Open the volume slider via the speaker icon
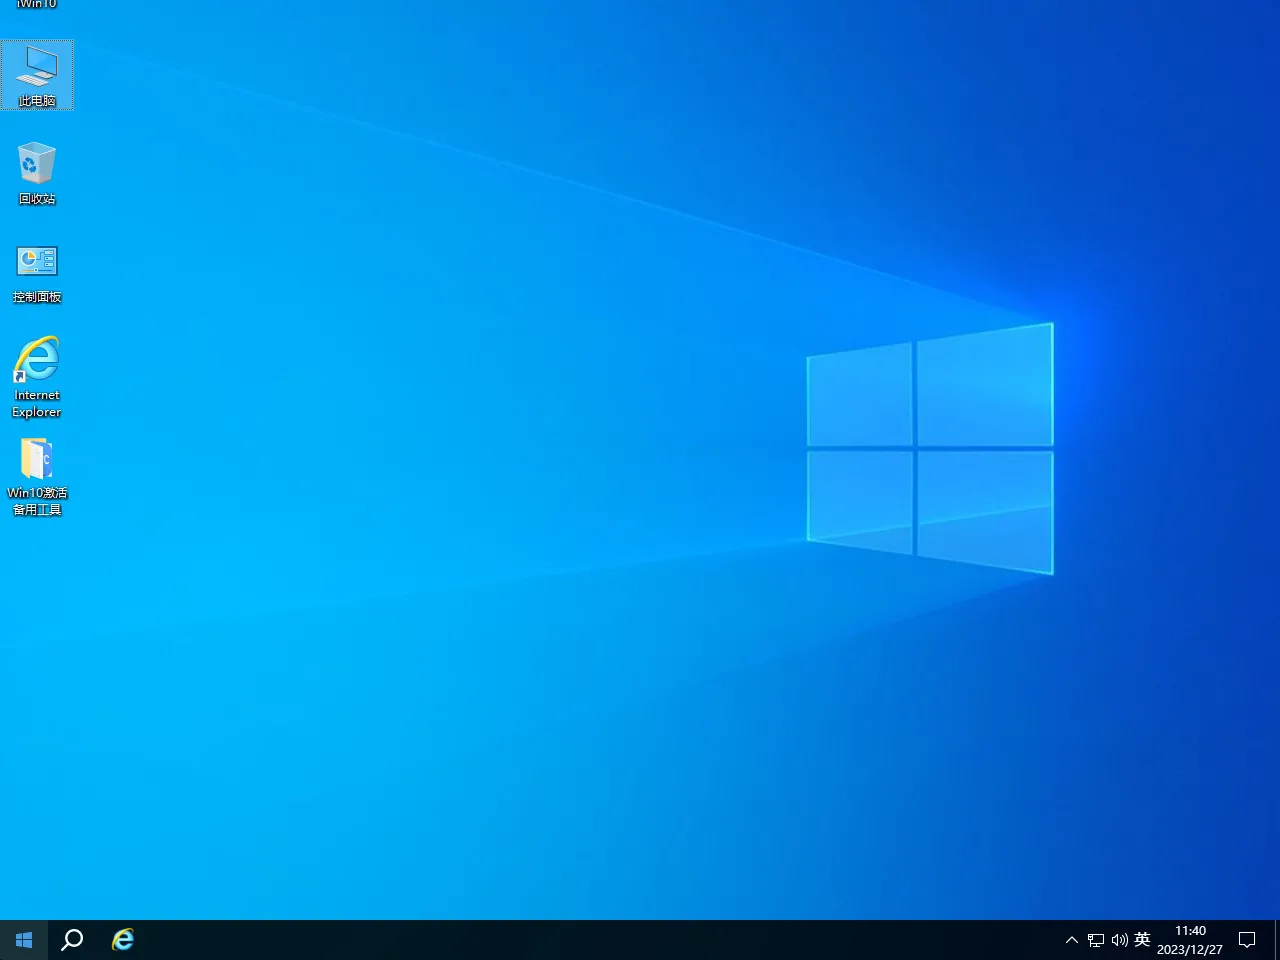This screenshot has height=960, width=1280. point(1119,939)
